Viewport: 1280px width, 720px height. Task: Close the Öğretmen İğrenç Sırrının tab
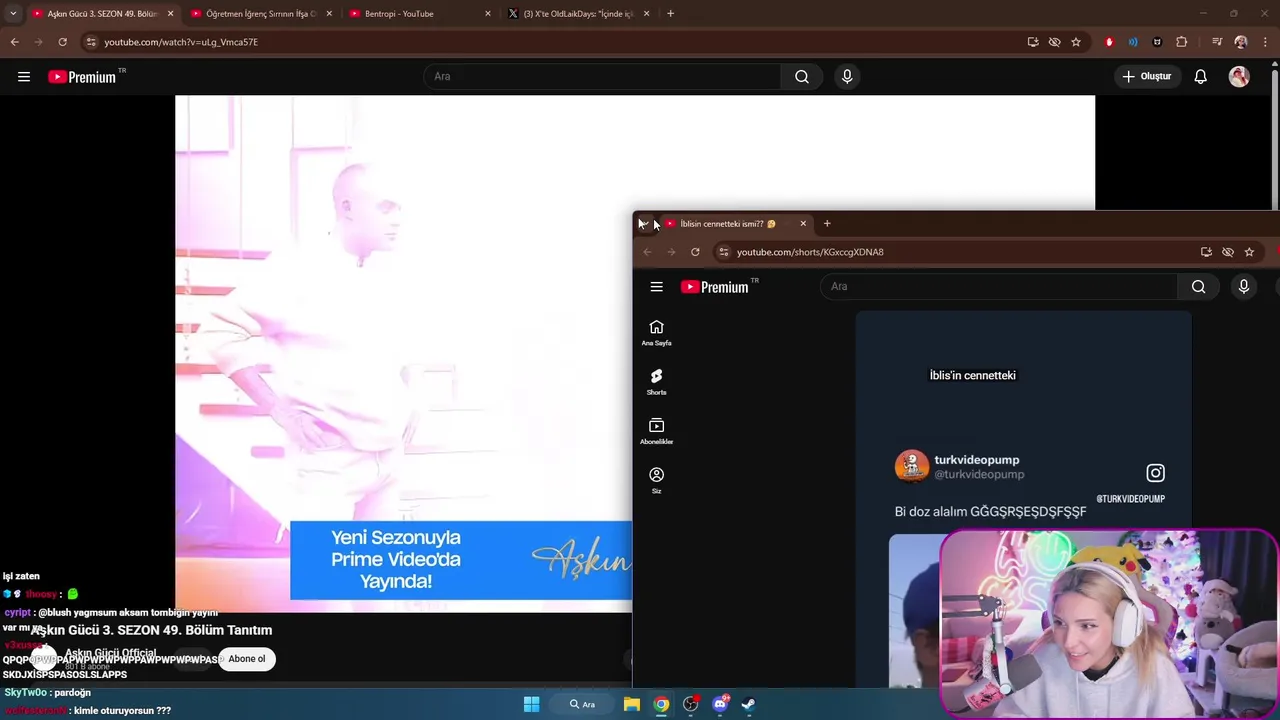point(329,14)
